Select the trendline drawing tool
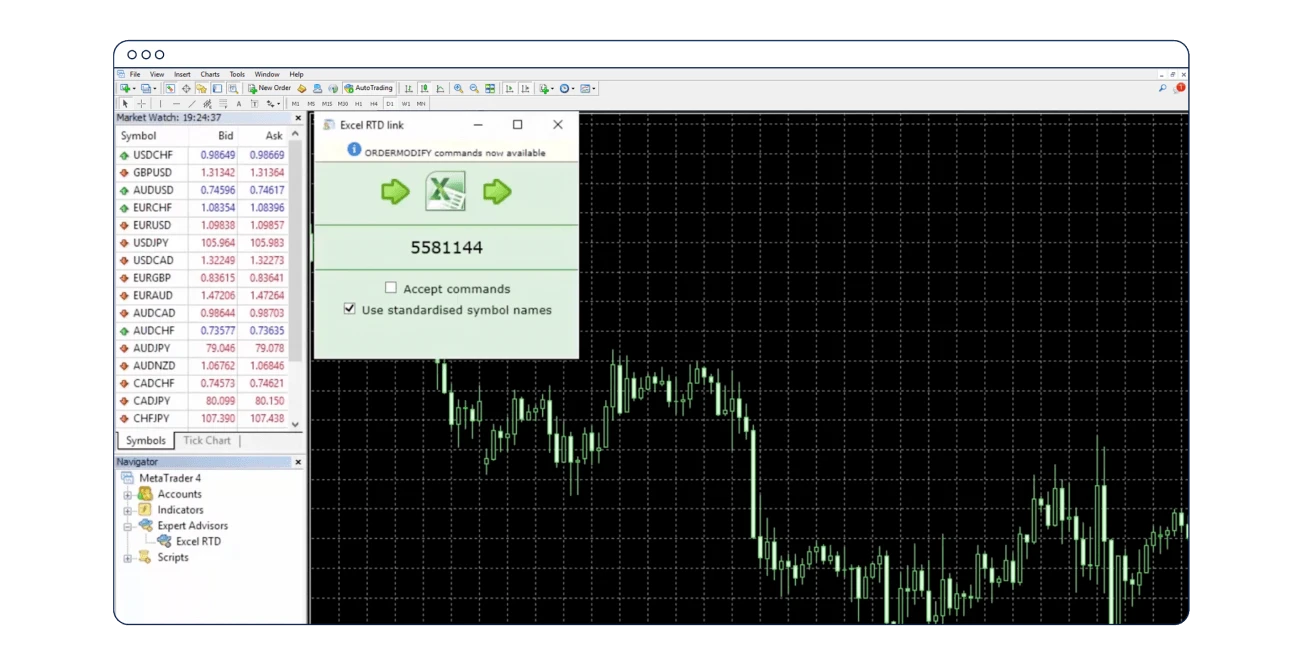Image resolution: width=1296 pixels, height=649 pixels. (190, 102)
